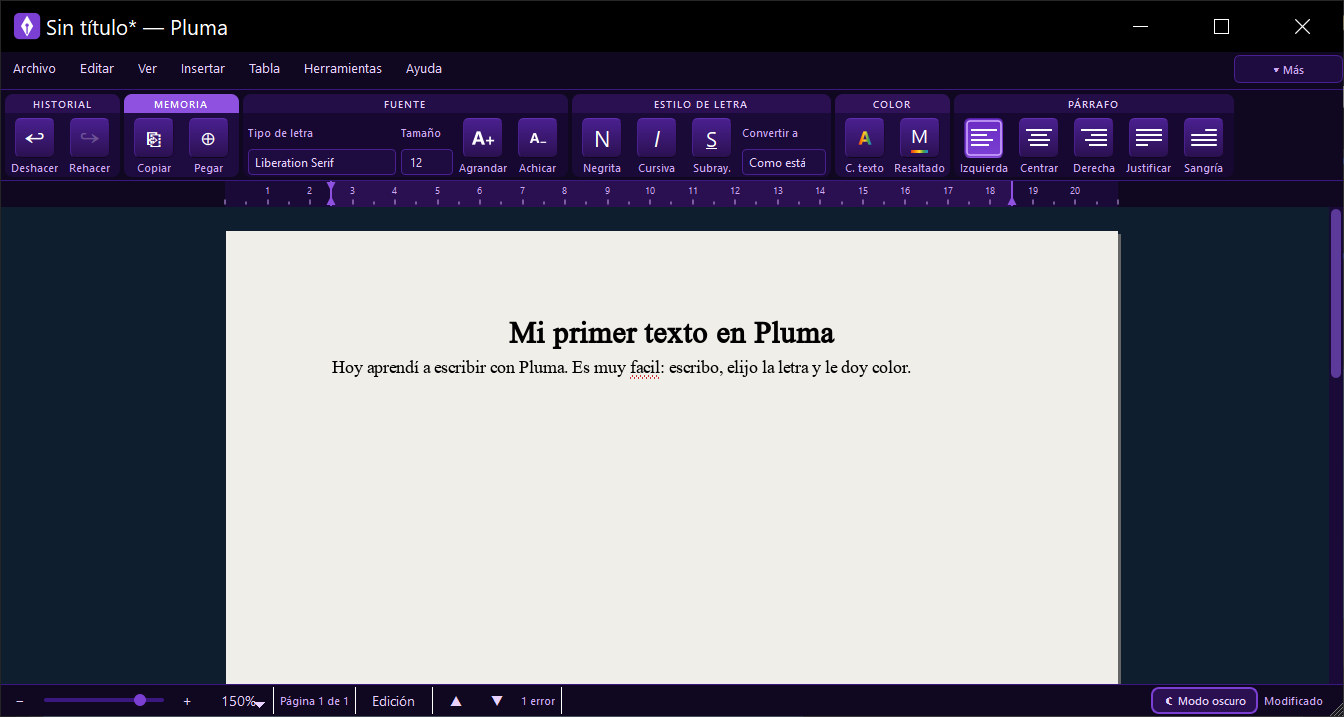Click the body sentence starting Hoy aprendí

621,367
